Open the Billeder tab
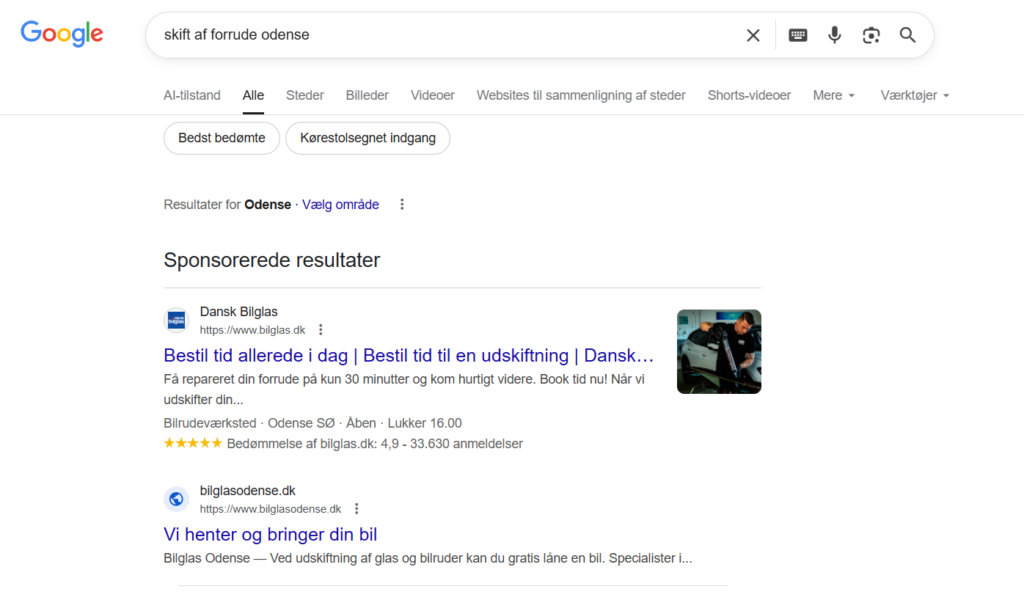This screenshot has width=1024, height=600. tap(367, 95)
